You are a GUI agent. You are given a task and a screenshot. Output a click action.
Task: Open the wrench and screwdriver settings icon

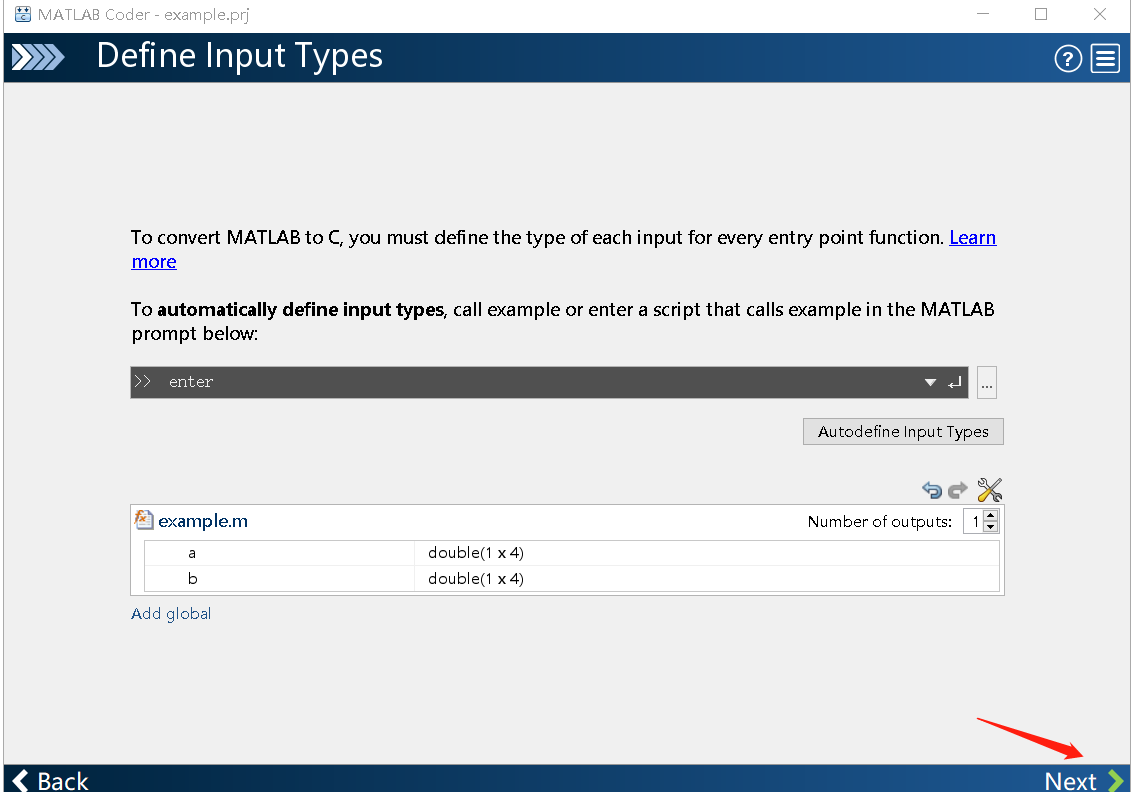989,490
